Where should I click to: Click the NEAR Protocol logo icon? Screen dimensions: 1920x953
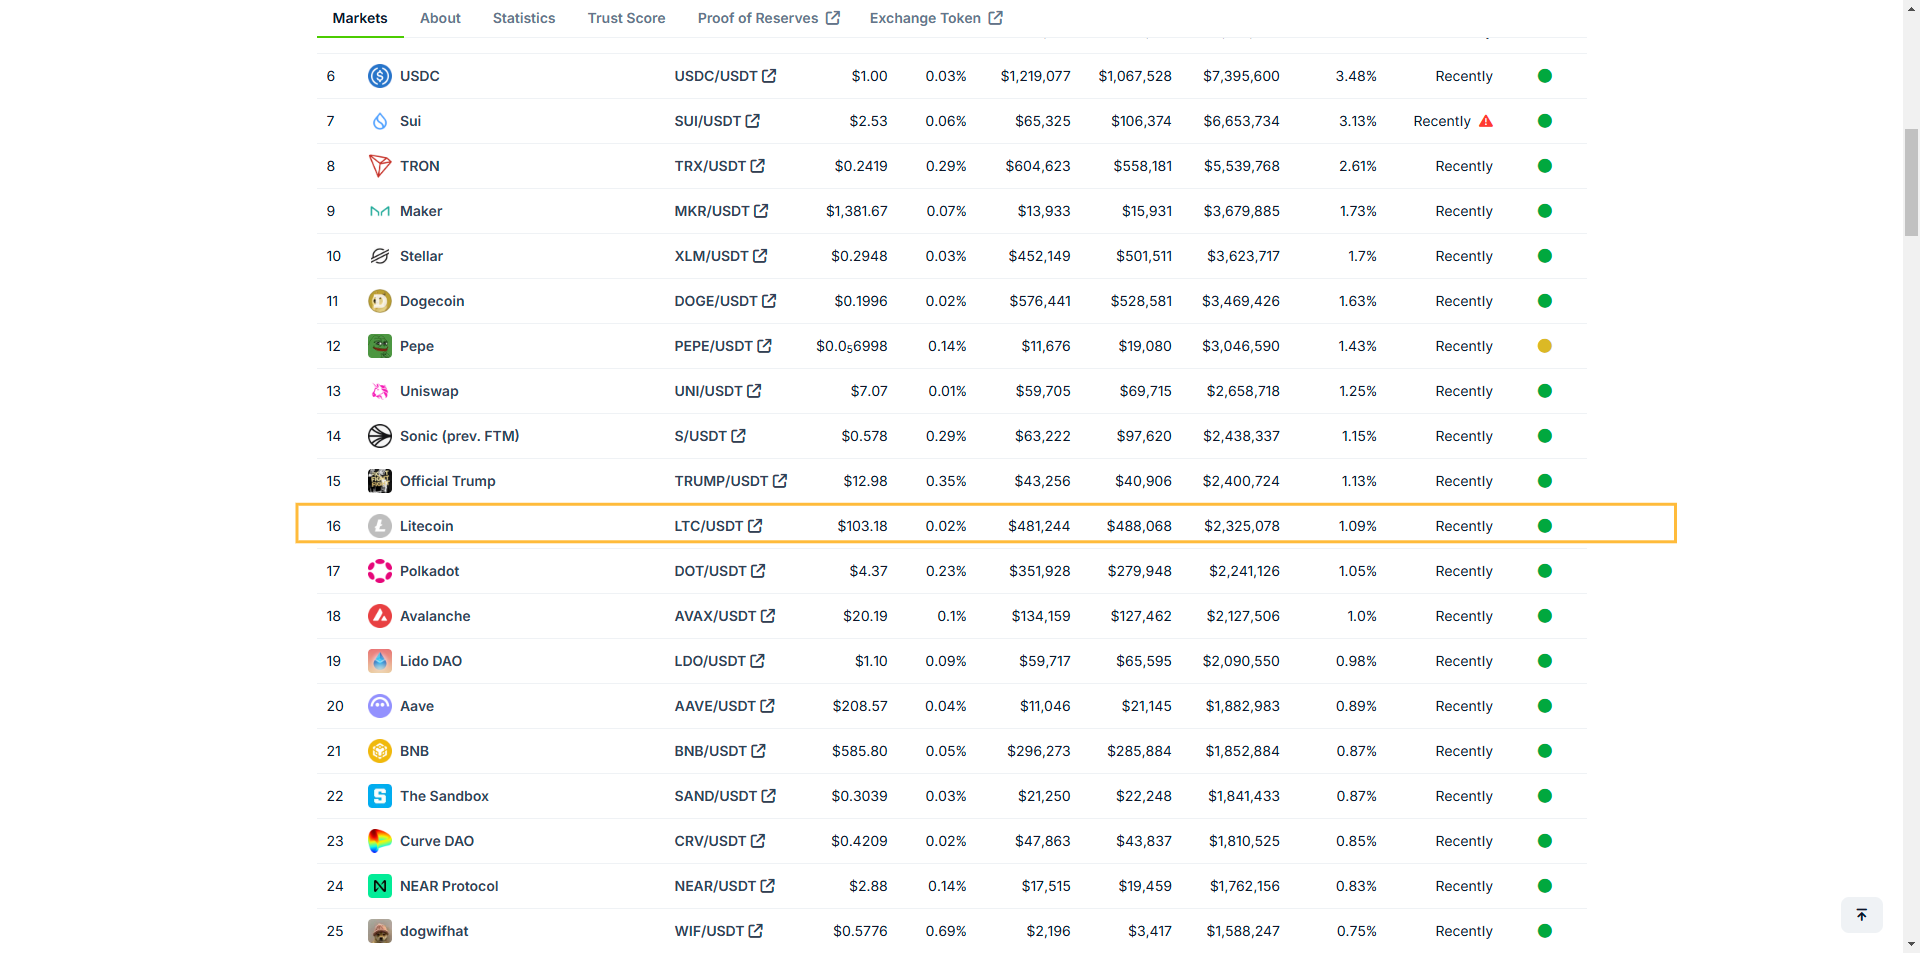coord(380,886)
